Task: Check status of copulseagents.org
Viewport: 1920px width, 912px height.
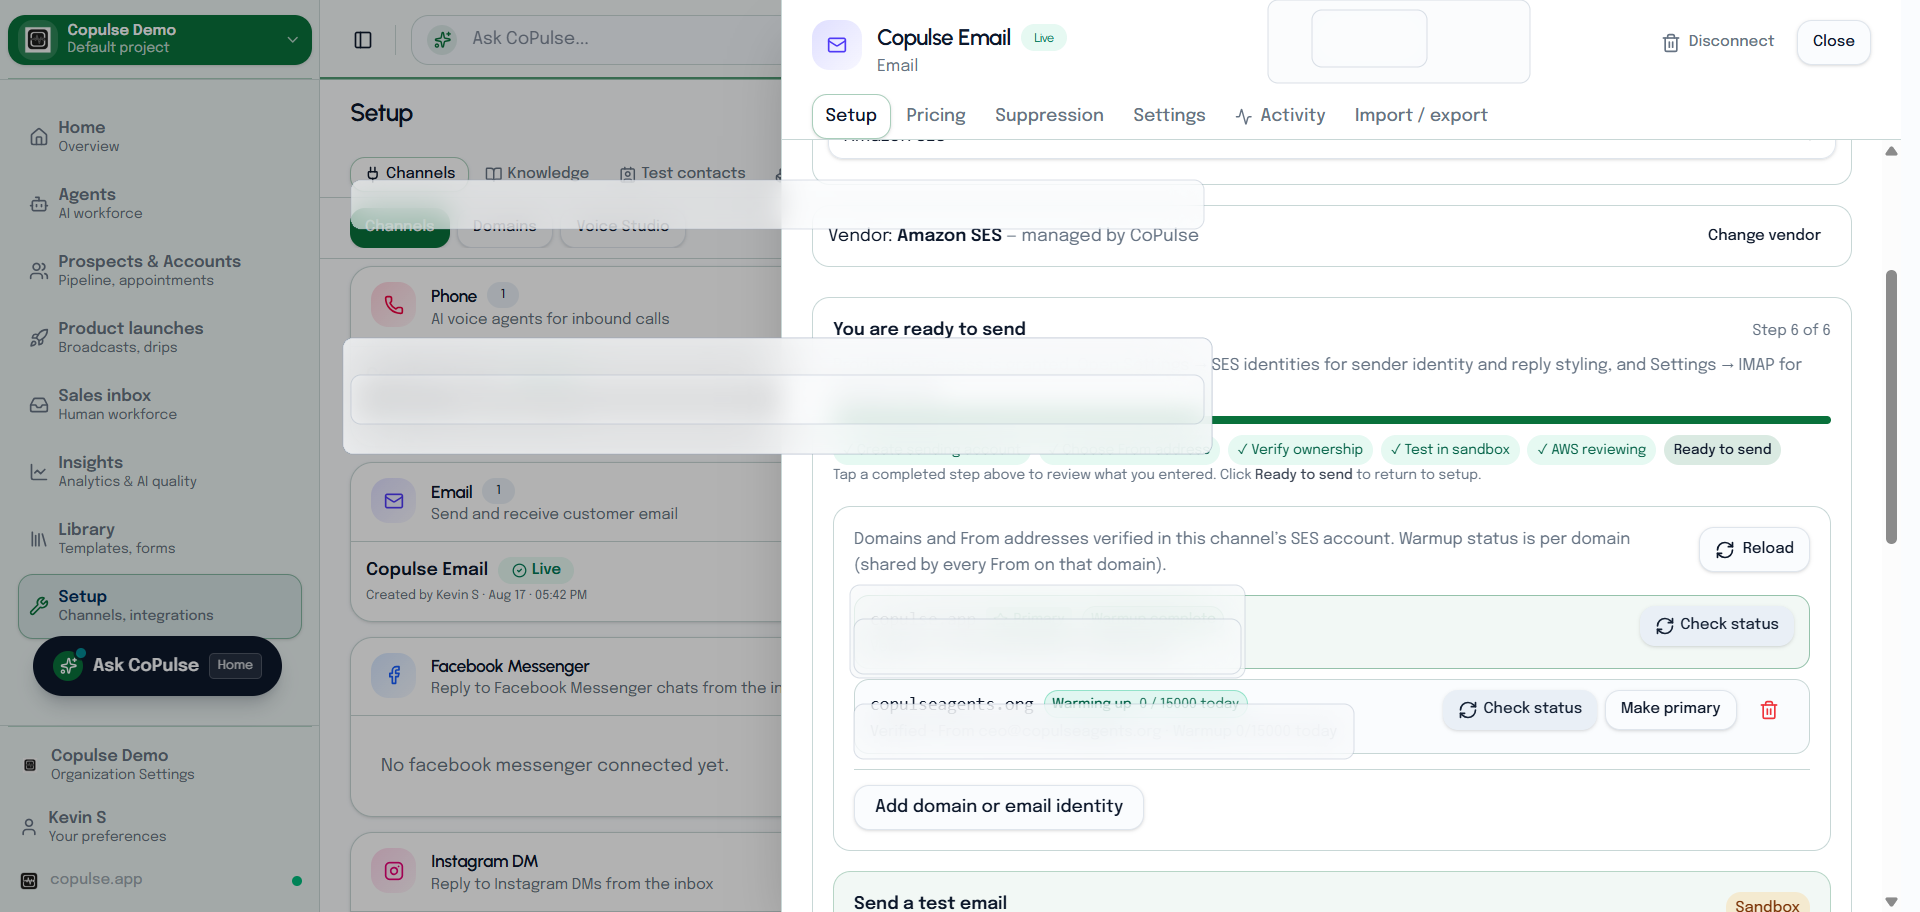Action: pyautogui.click(x=1519, y=709)
